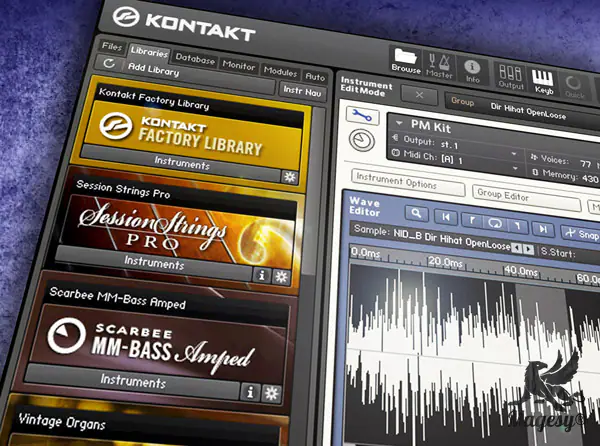Switch to the Files tab

tap(112, 47)
